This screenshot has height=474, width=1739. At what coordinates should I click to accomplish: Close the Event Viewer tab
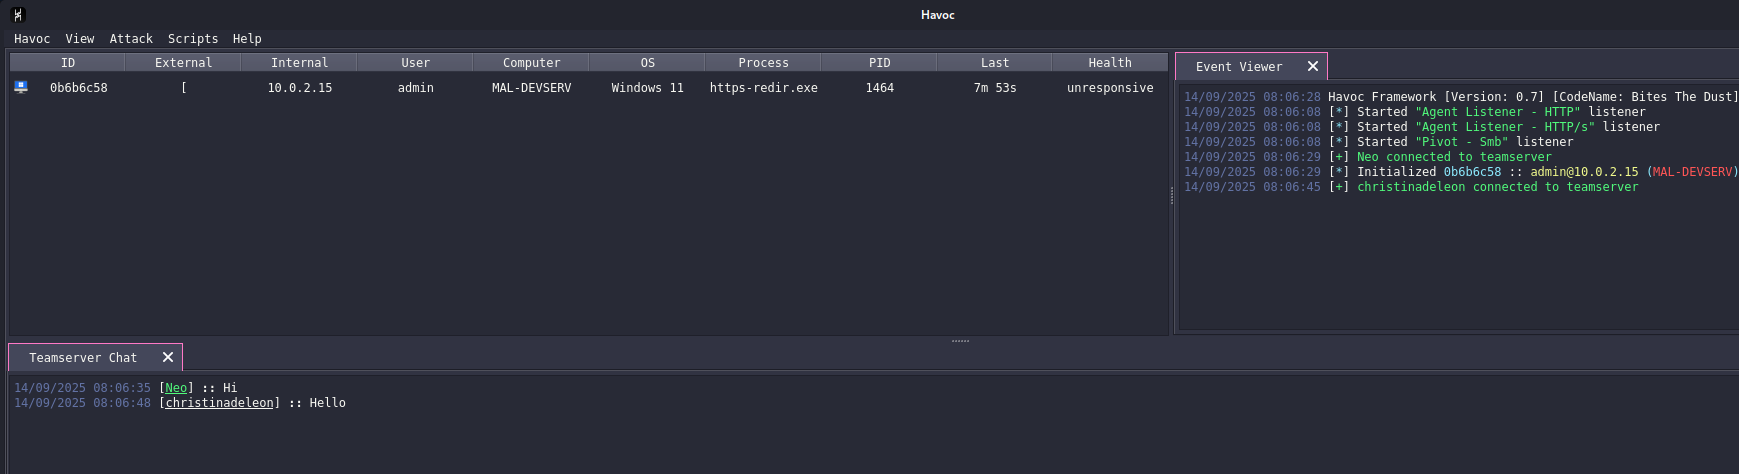(x=1313, y=66)
